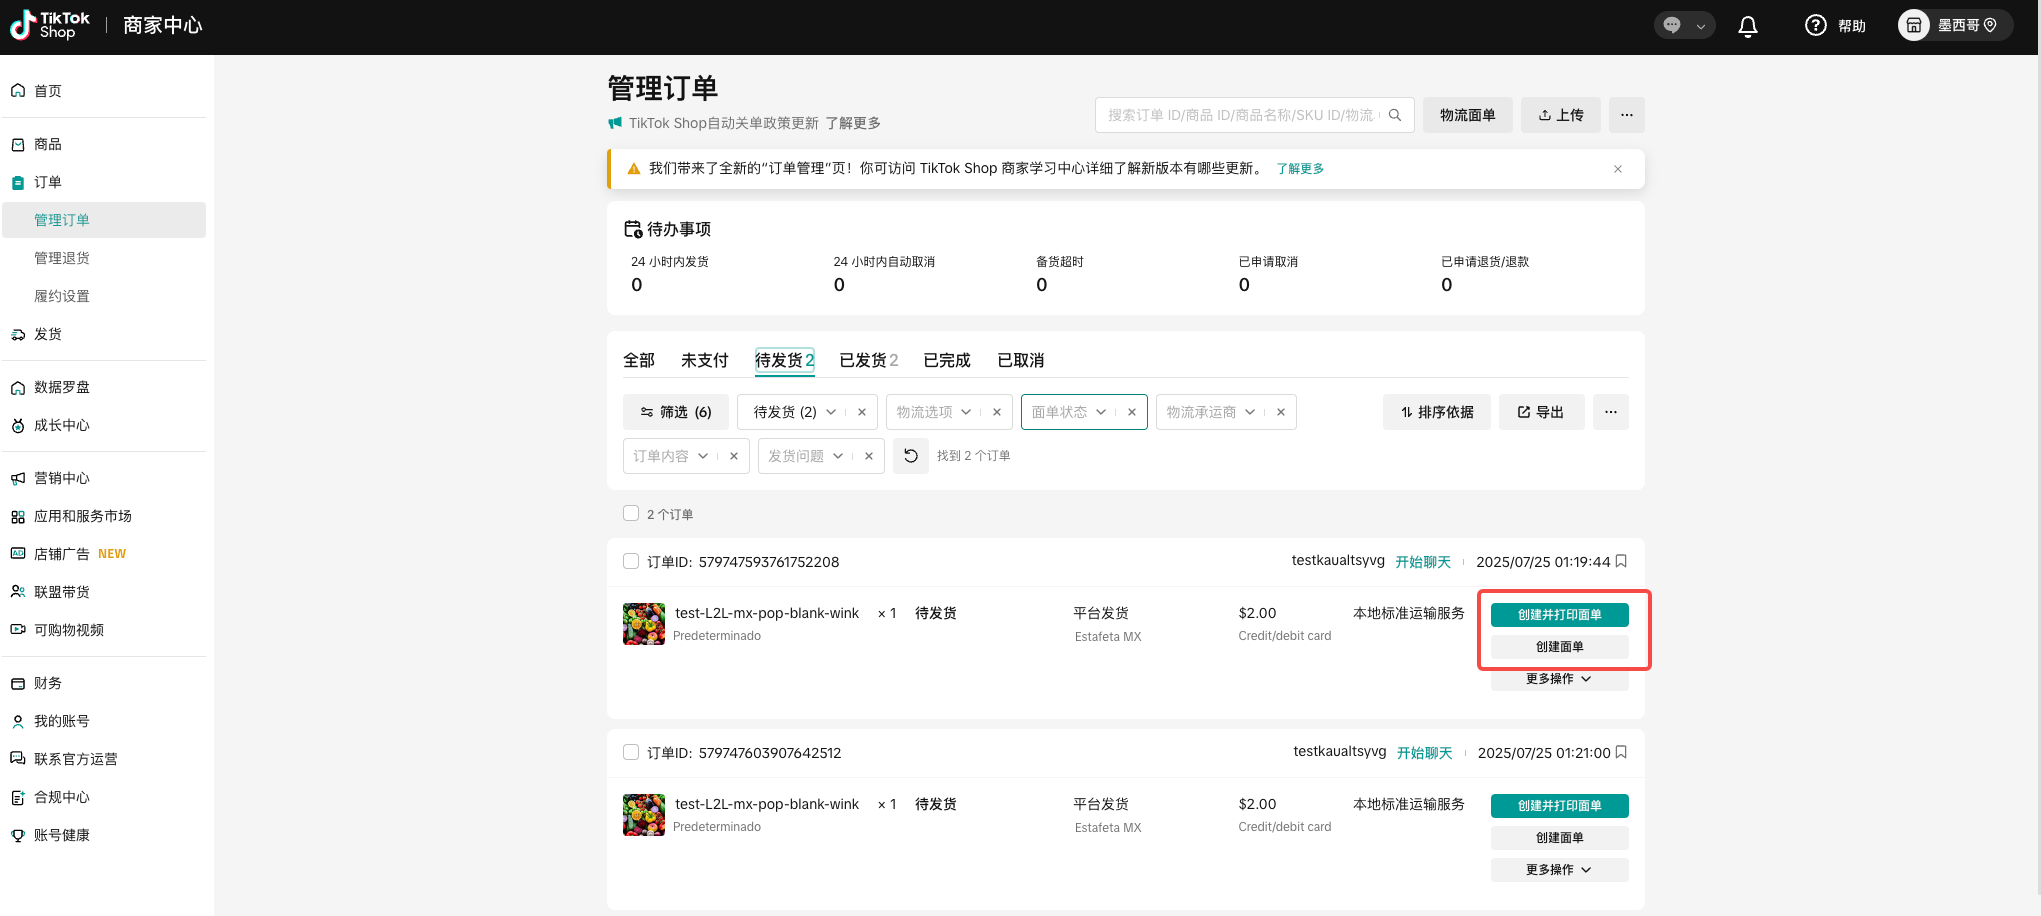Image resolution: width=2041 pixels, height=916 pixels.
Task: Click 创建并打印面单 for the first order
Action: click(x=1558, y=615)
